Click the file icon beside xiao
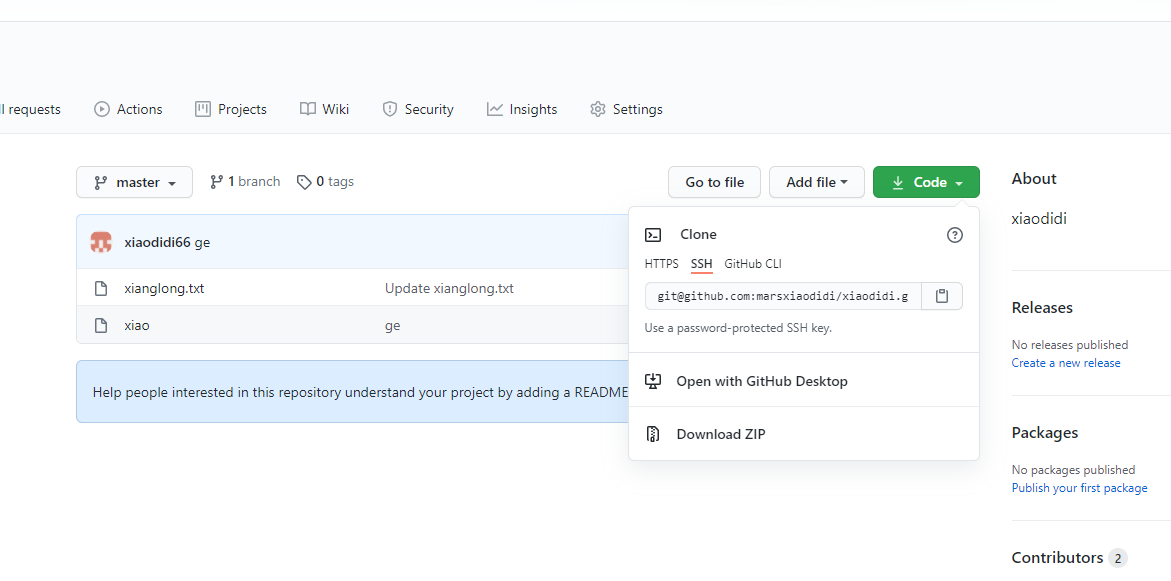 [100, 325]
